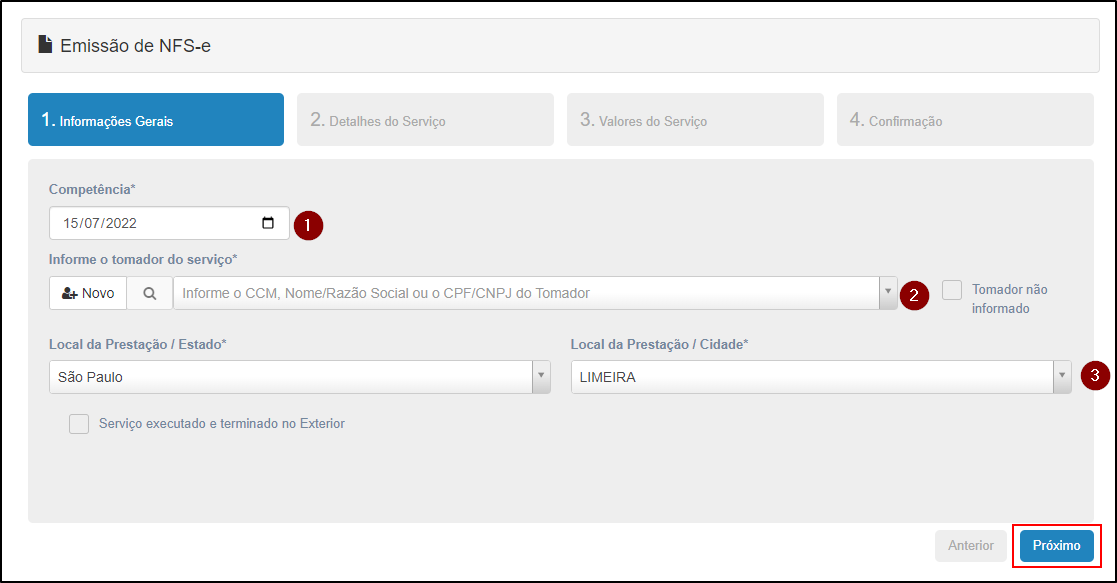Click the red circle marker number 3

tap(1095, 376)
